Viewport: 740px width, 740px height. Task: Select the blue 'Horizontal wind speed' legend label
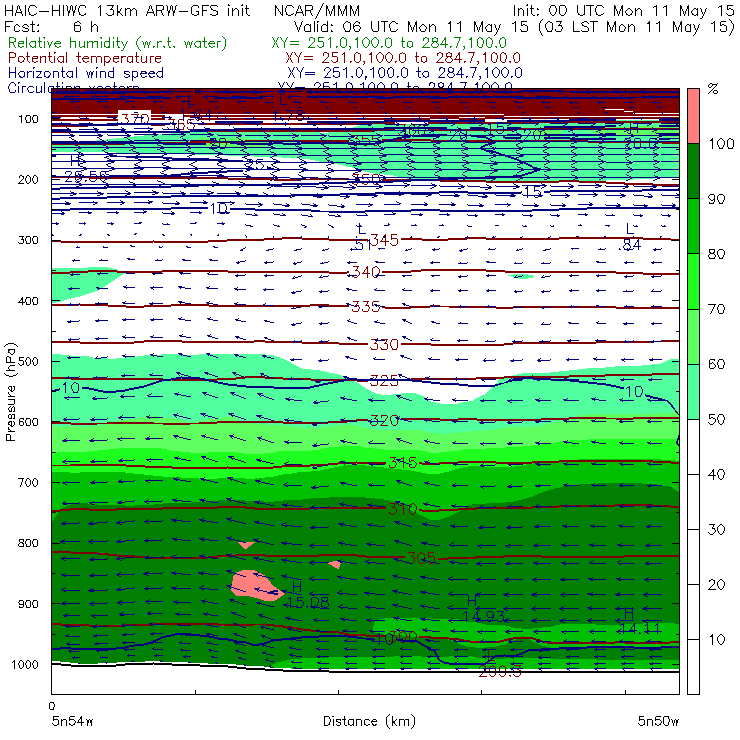pyautogui.click(x=85, y=73)
